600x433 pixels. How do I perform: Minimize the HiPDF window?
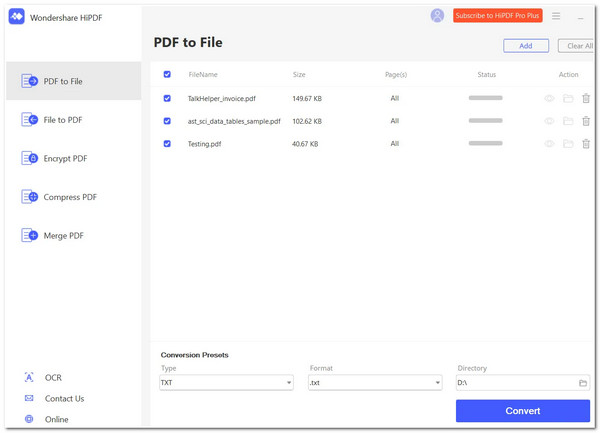[x=580, y=18]
